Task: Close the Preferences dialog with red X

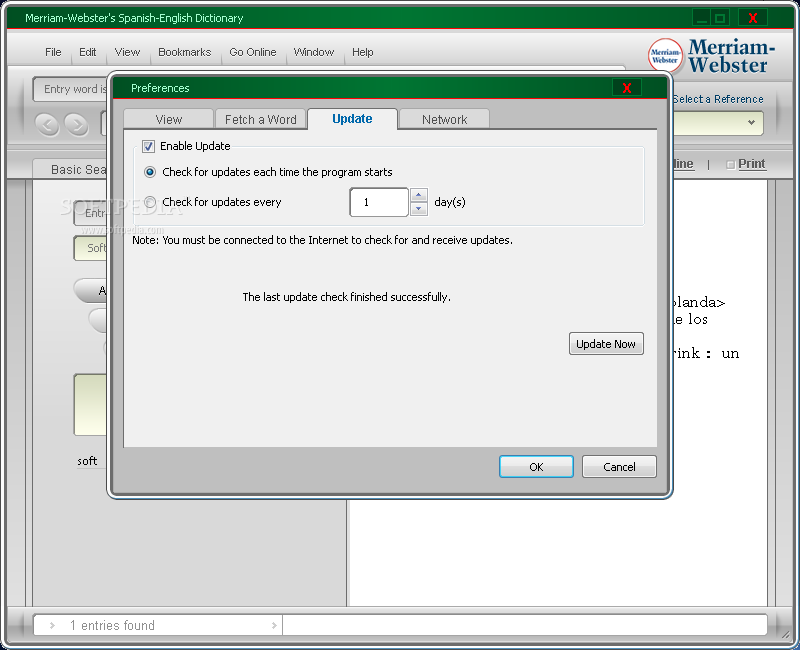Action: pos(627,88)
